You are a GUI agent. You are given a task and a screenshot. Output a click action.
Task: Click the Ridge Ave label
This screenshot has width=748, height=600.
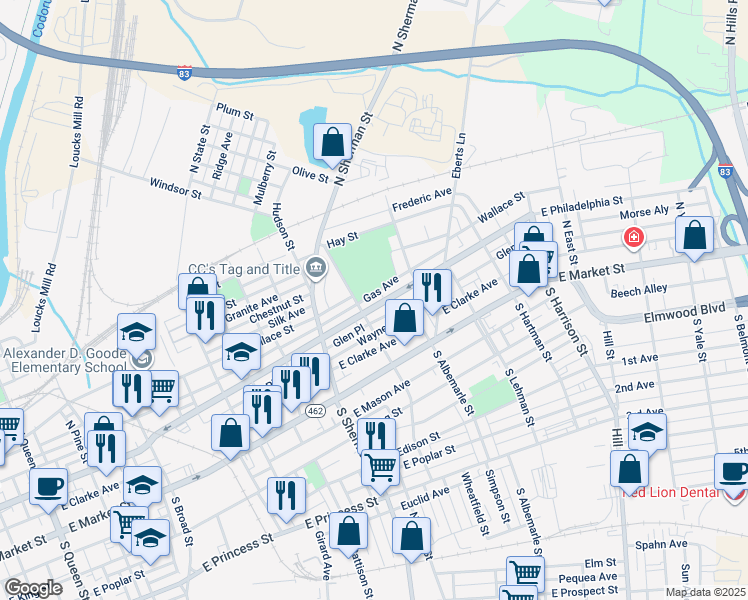coord(222,156)
